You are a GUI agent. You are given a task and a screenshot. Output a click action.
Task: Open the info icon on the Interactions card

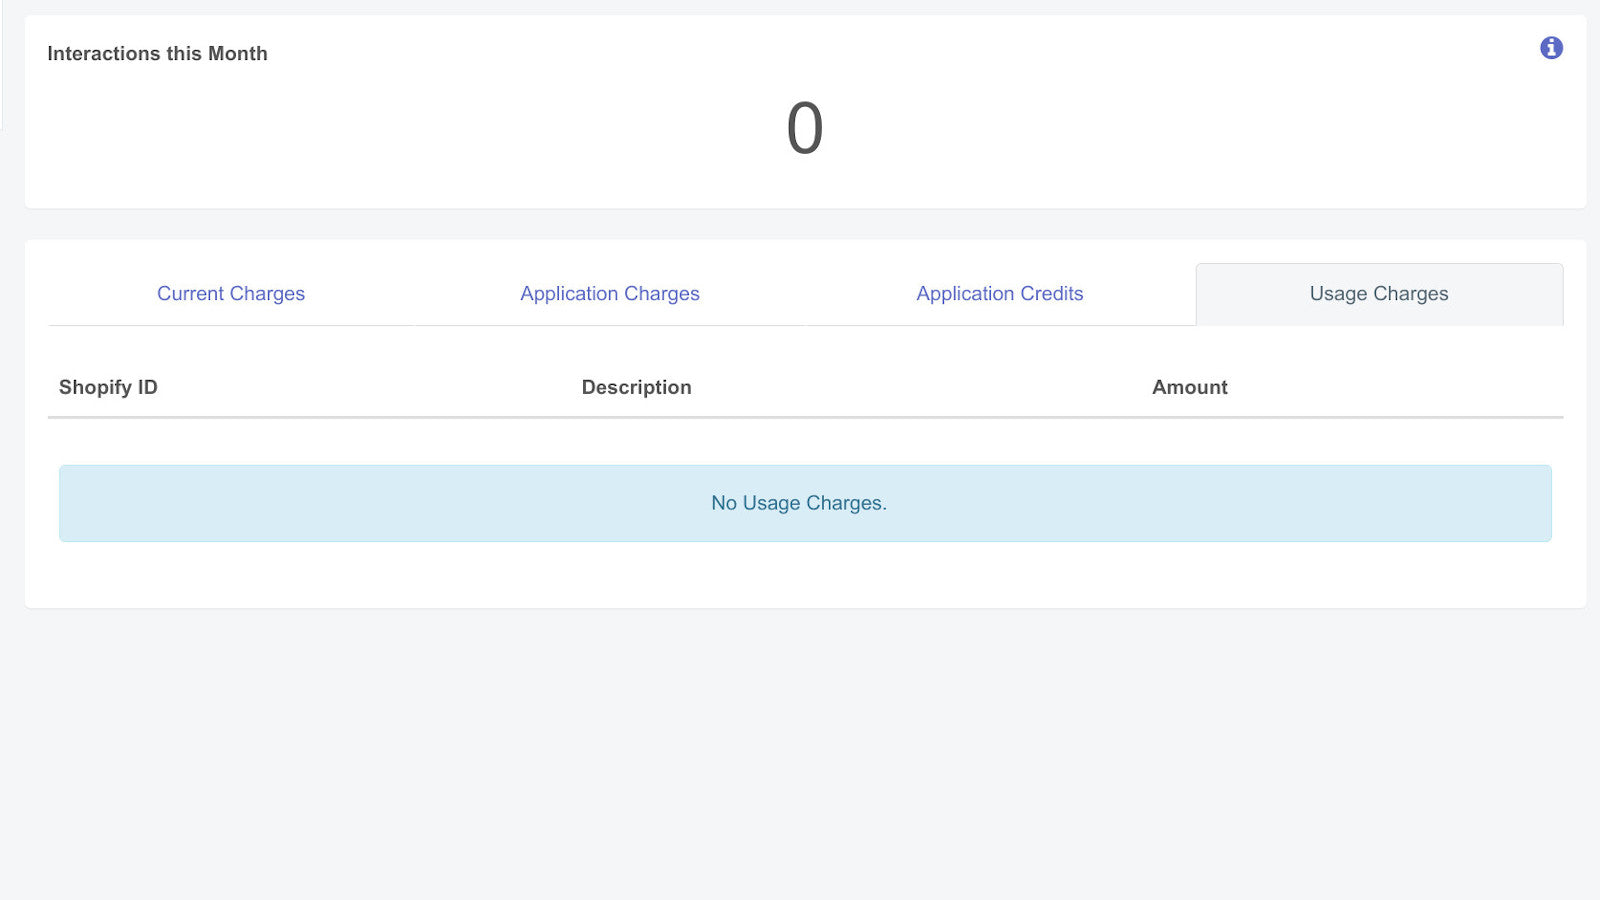click(1553, 47)
